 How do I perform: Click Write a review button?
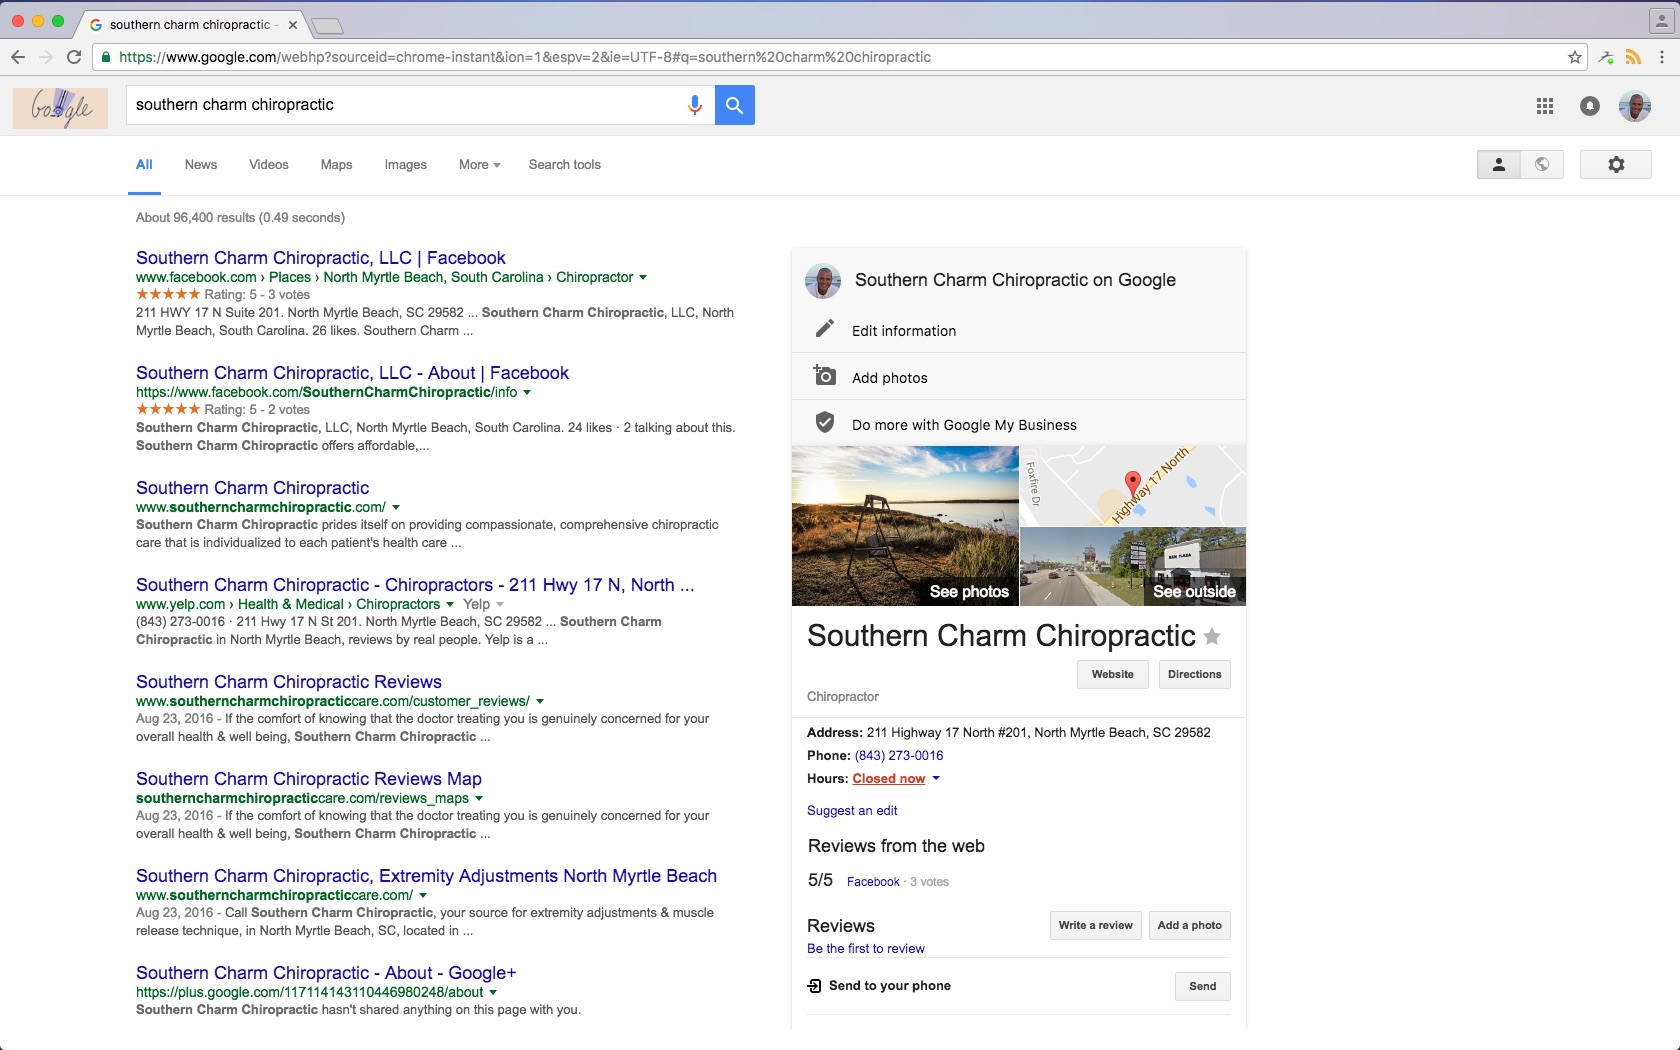pos(1096,926)
